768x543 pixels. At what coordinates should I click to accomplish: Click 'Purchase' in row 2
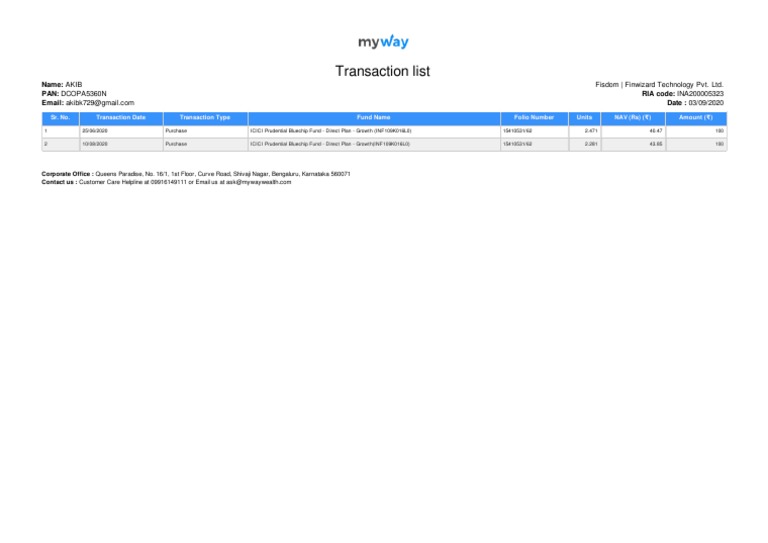(x=176, y=144)
